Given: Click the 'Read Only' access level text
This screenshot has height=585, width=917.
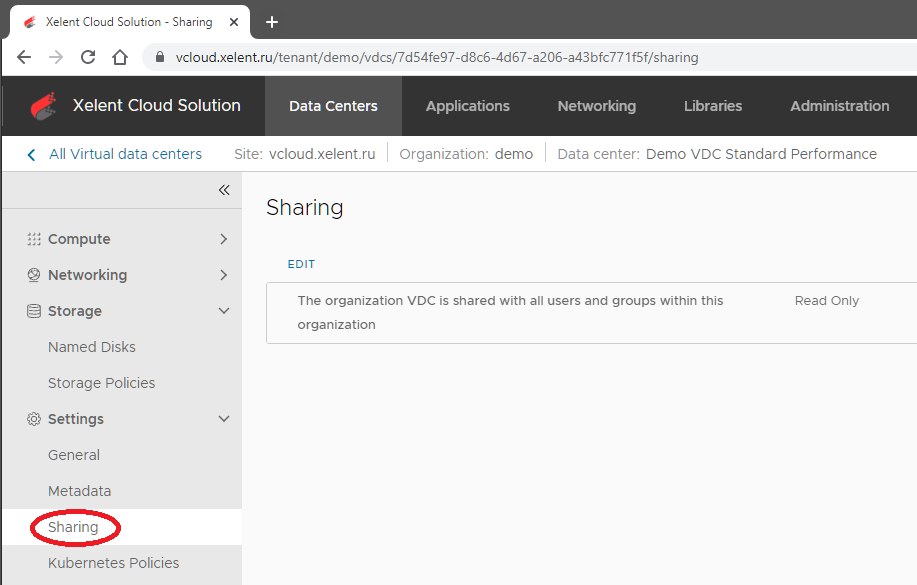Looking at the screenshot, I should tap(826, 301).
